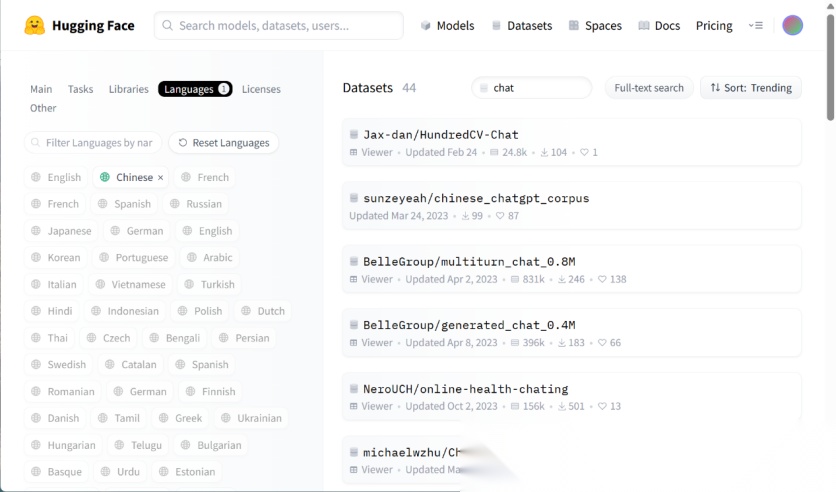Click the reset arrow icon in Reset Languages
836x492 pixels.
183,143
